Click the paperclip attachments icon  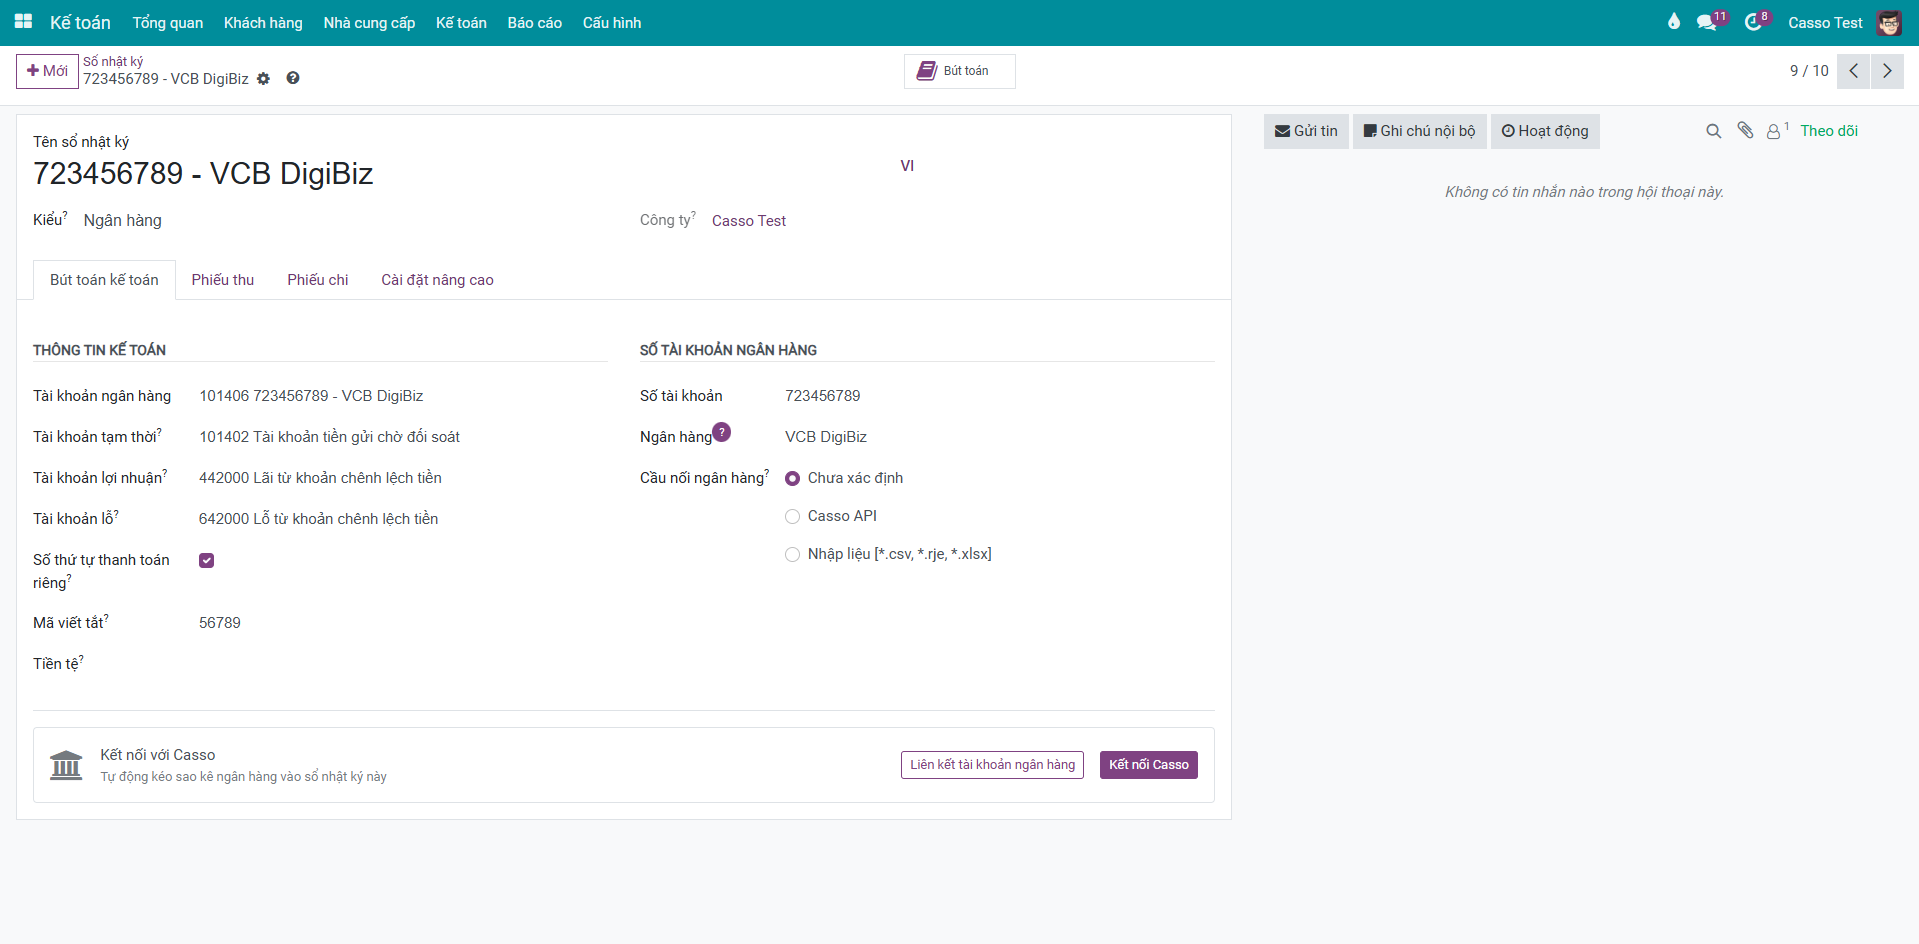pos(1745,131)
